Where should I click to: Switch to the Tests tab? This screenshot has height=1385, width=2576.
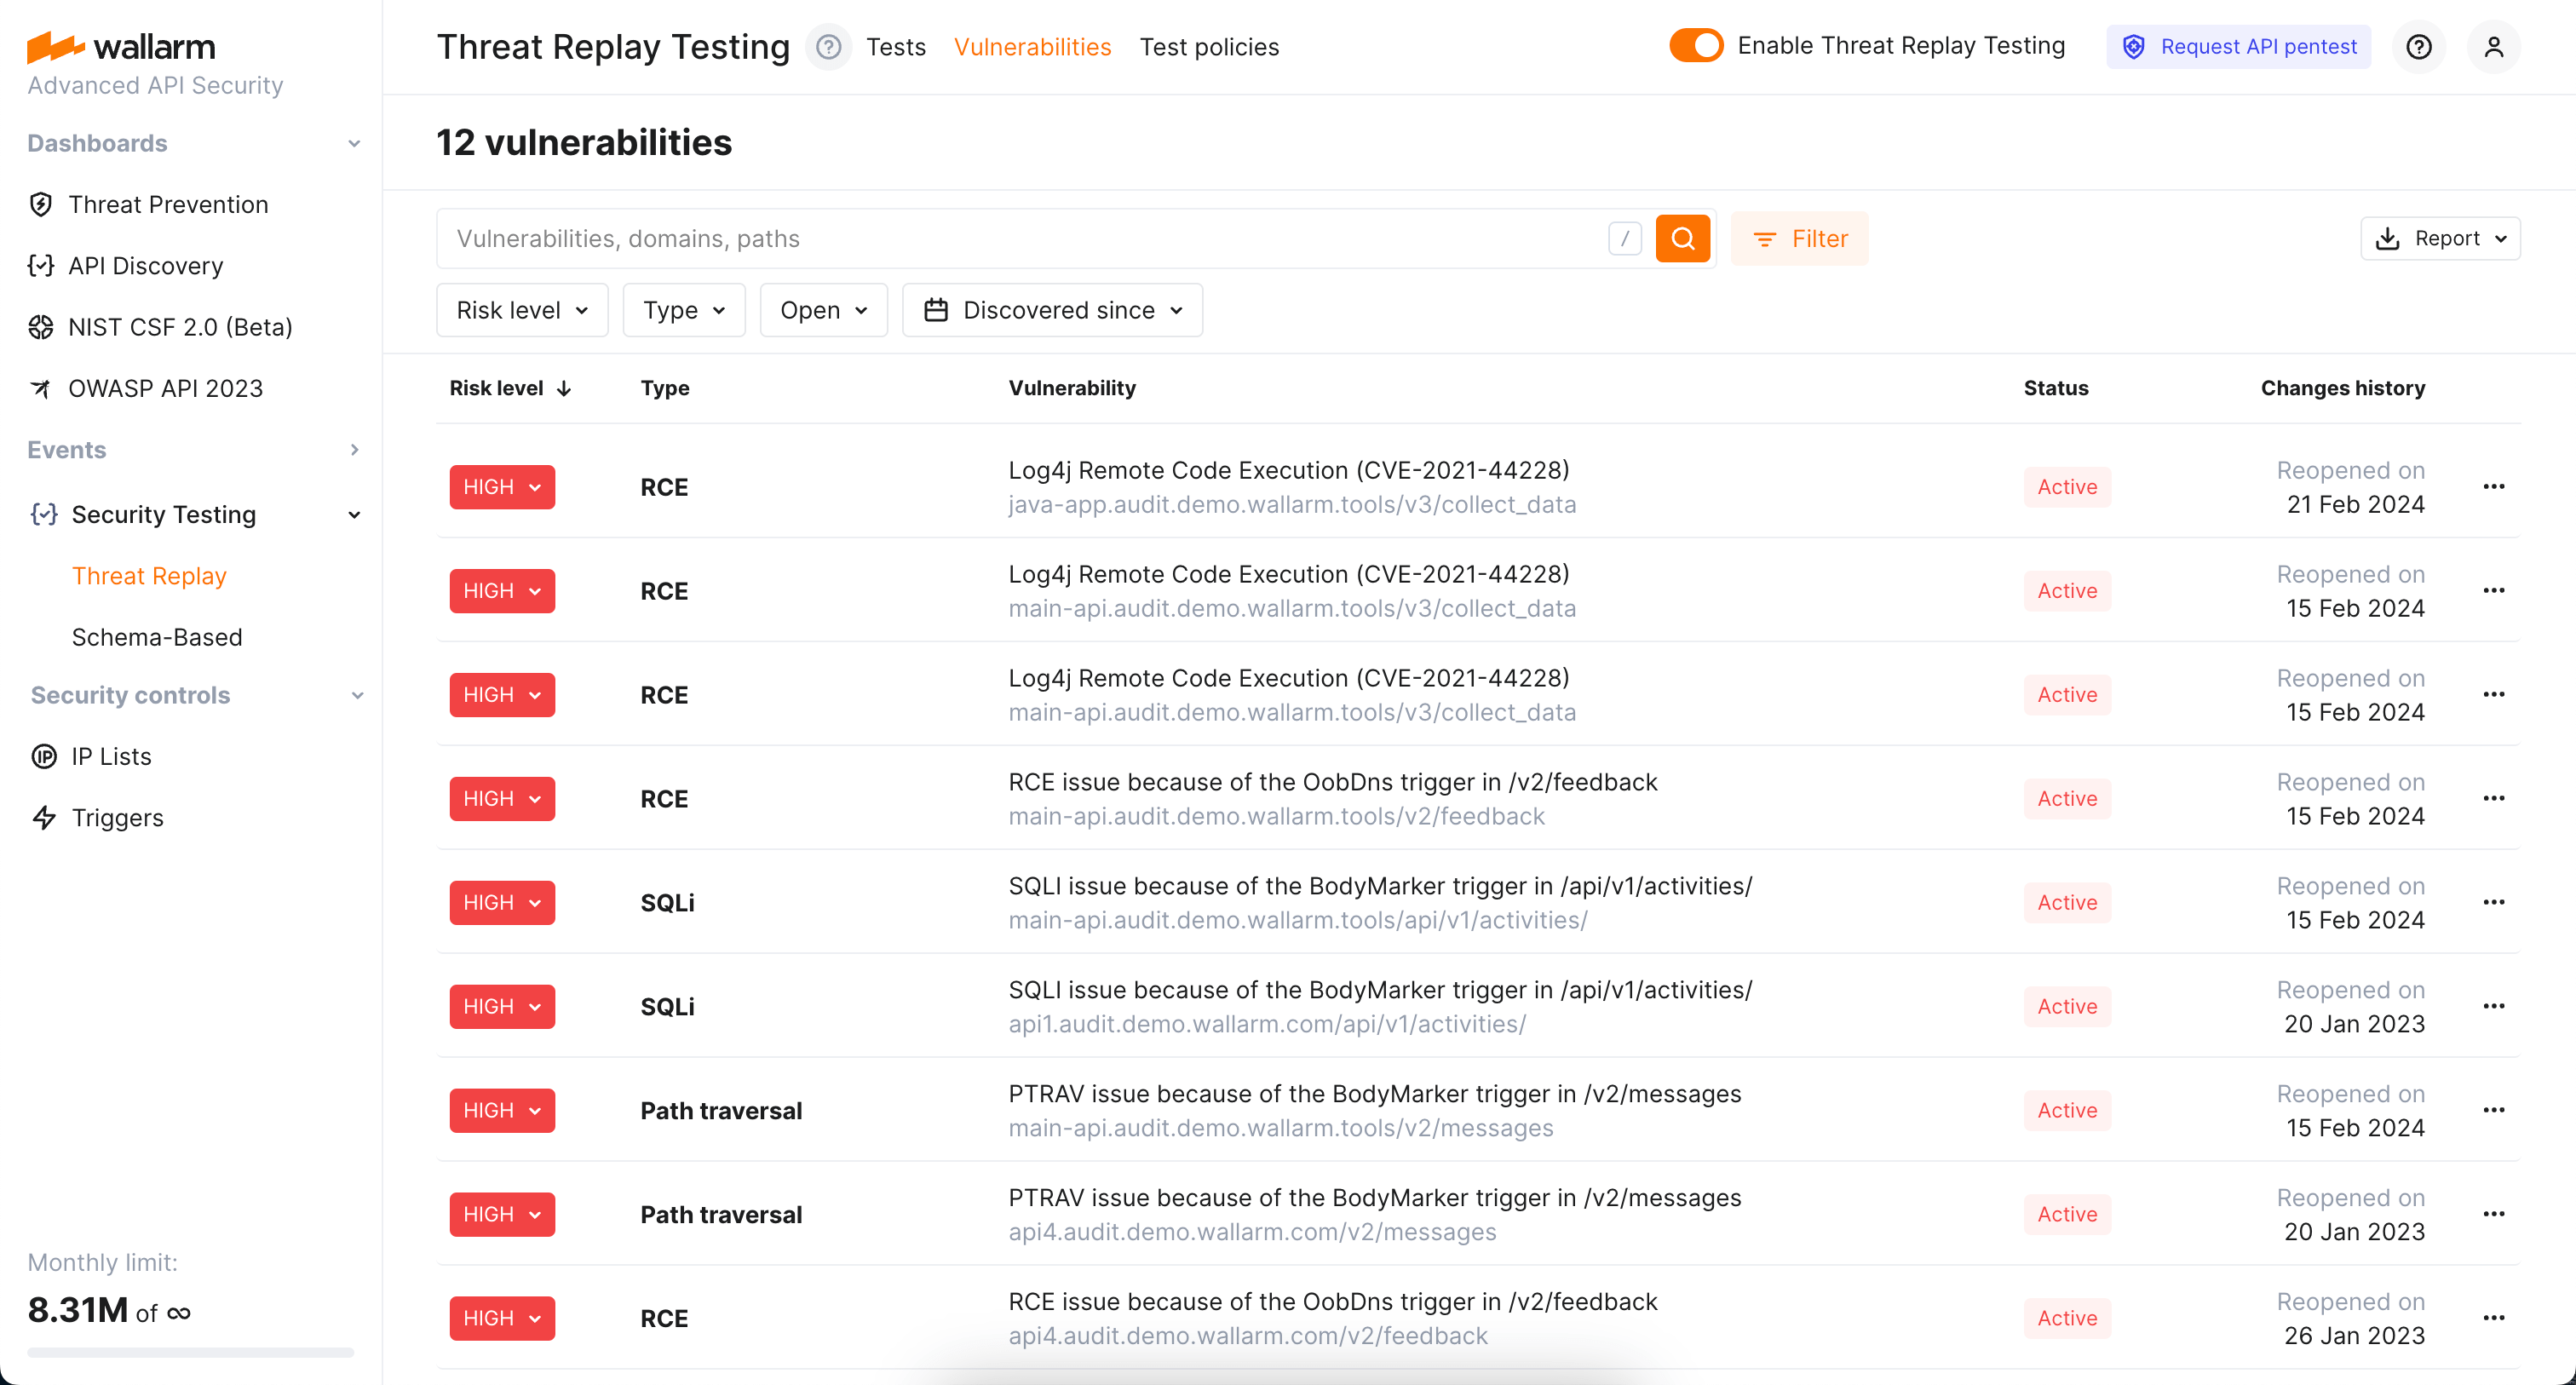tap(895, 46)
